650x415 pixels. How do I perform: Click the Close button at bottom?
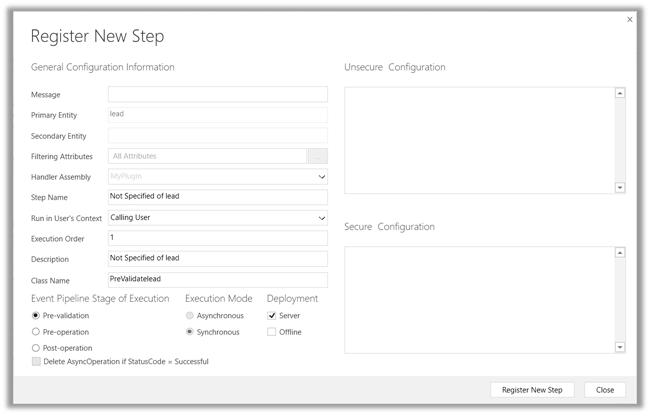605,390
